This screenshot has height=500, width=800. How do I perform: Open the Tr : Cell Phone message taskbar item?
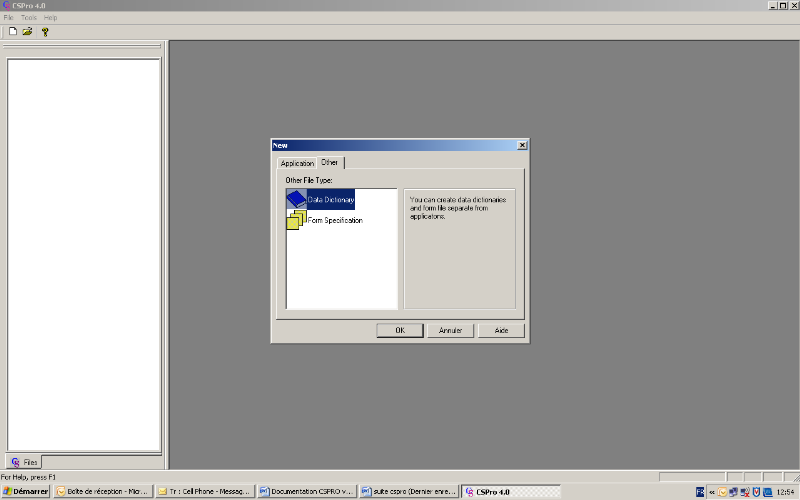pos(205,492)
